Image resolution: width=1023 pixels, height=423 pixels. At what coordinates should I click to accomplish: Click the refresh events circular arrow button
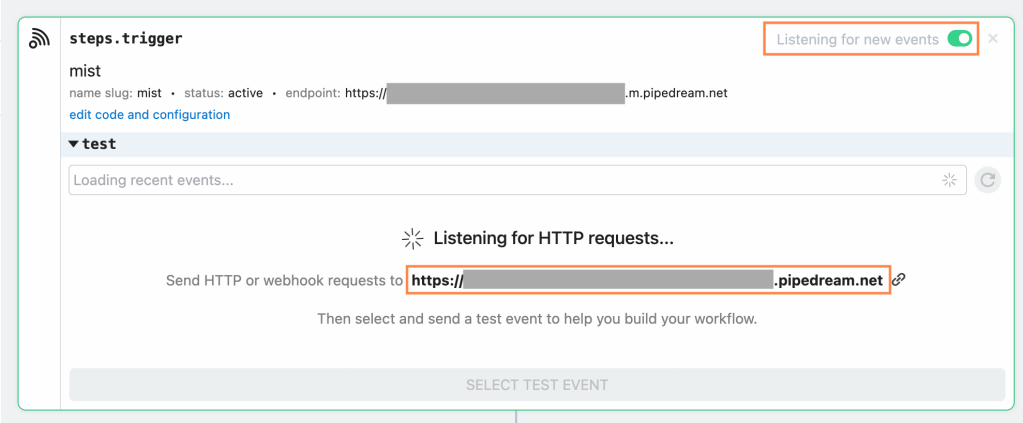tap(987, 180)
